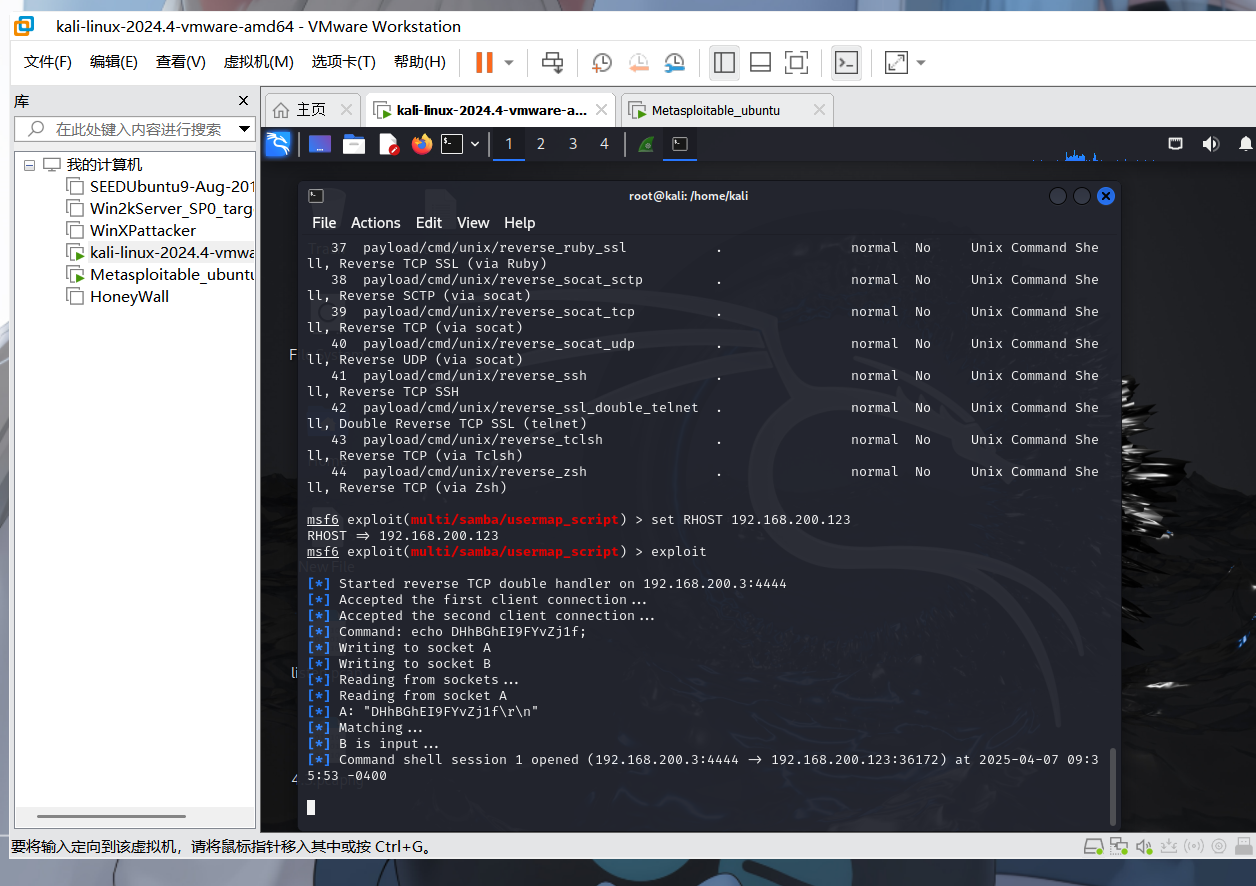Open the 选项卡(T) menu
1256x886 pixels.
click(343, 62)
